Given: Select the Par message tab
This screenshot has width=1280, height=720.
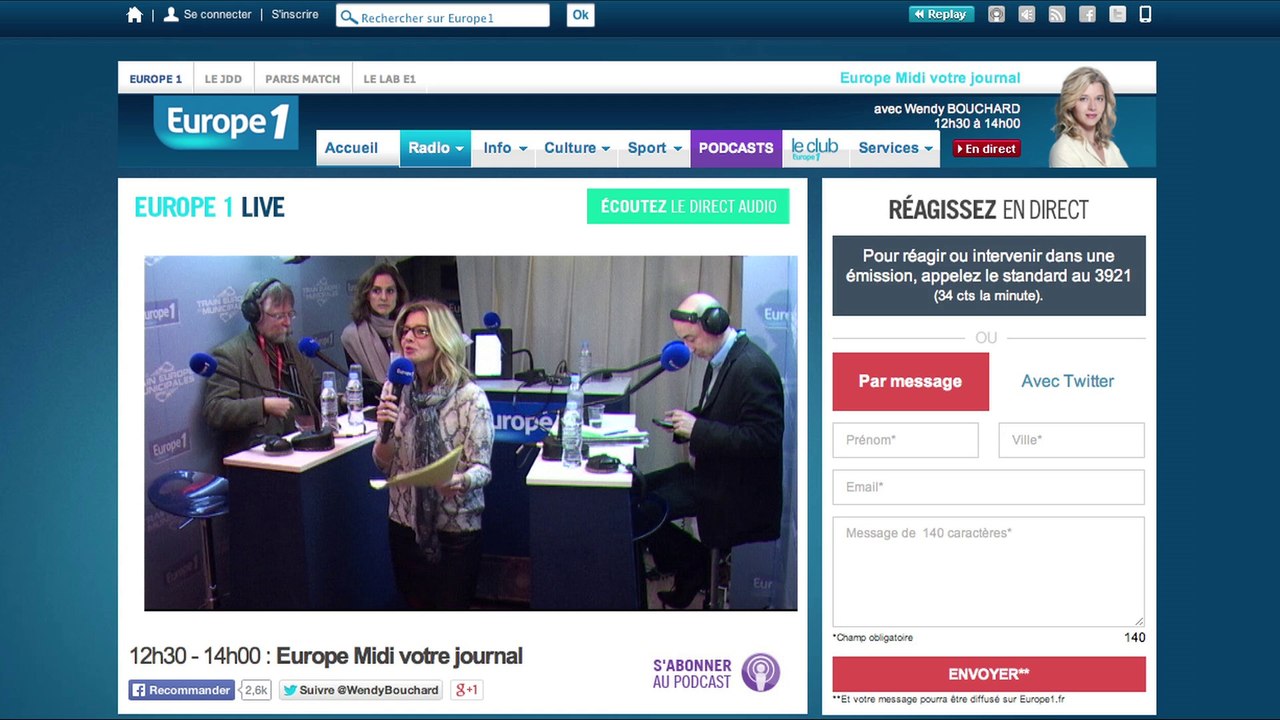Looking at the screenshot, I should click(x=910, y=381).
